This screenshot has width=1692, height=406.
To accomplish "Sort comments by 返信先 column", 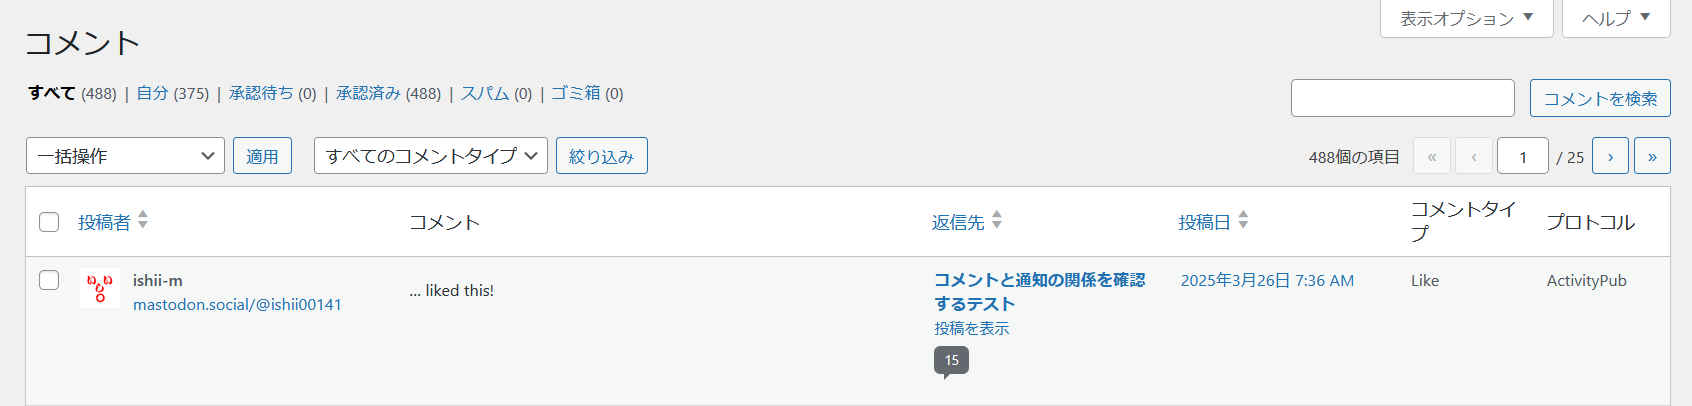I will tap(958, 222).
